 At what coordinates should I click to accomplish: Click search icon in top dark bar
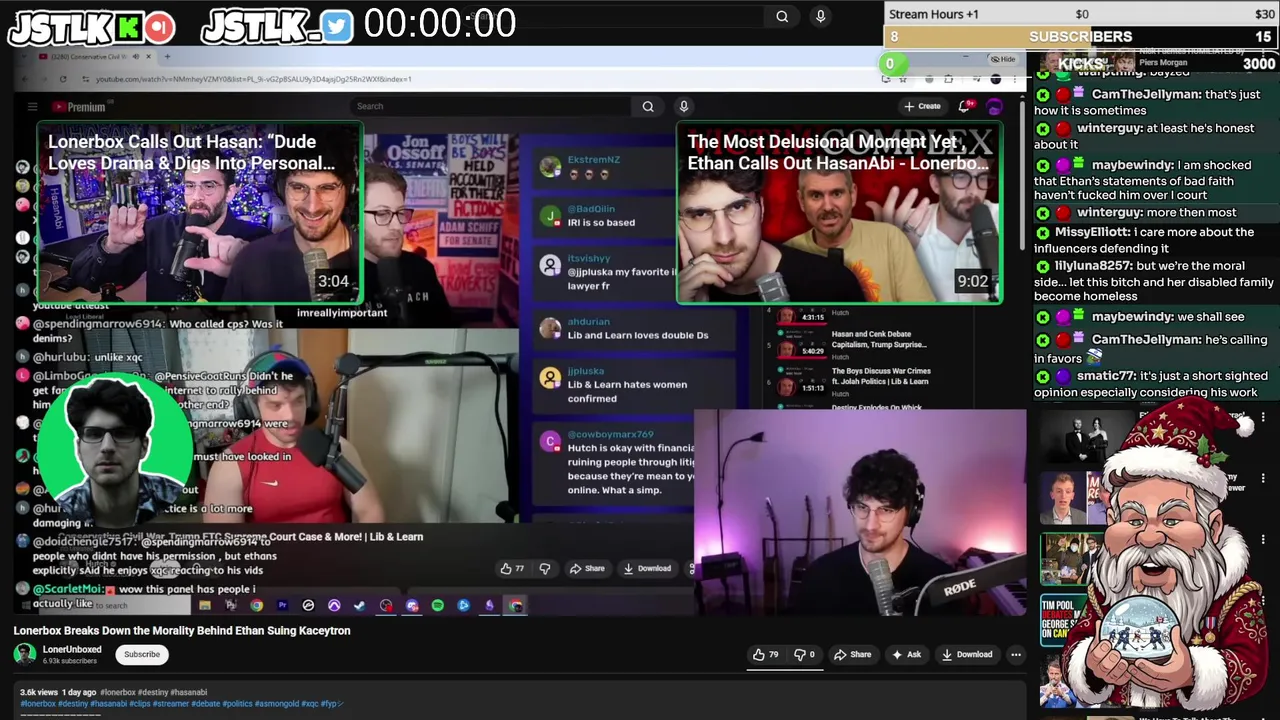pyautogui.click(x=782, y=16)
